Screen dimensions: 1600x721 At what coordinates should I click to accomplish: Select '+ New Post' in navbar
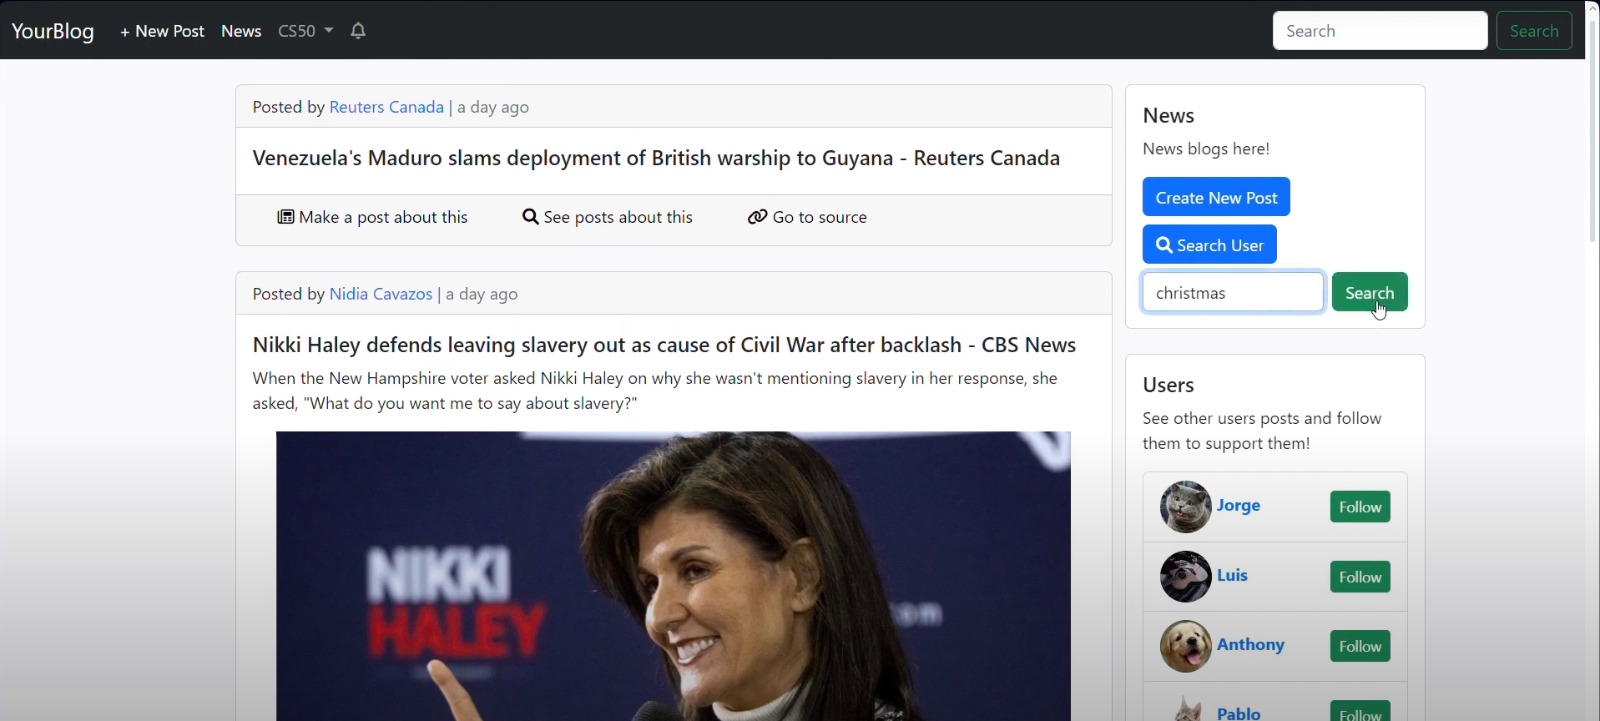162,31
